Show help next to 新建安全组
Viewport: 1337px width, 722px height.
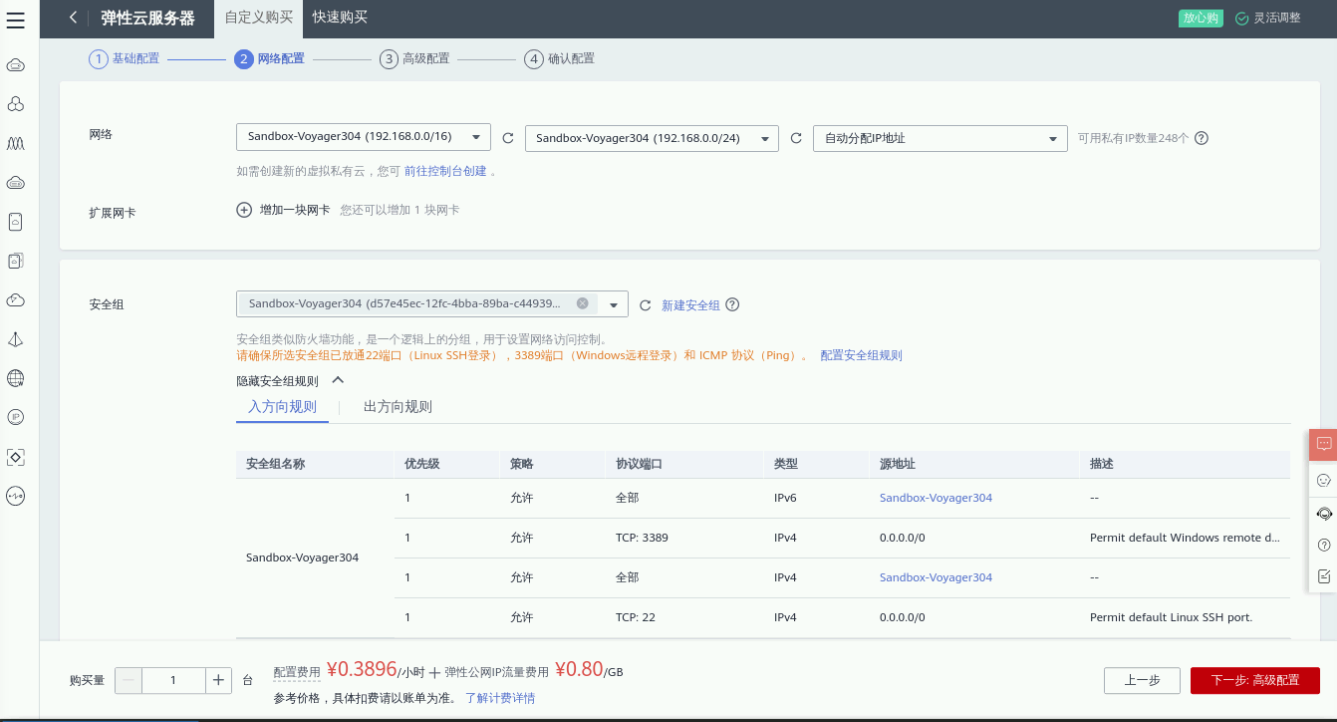732,305
